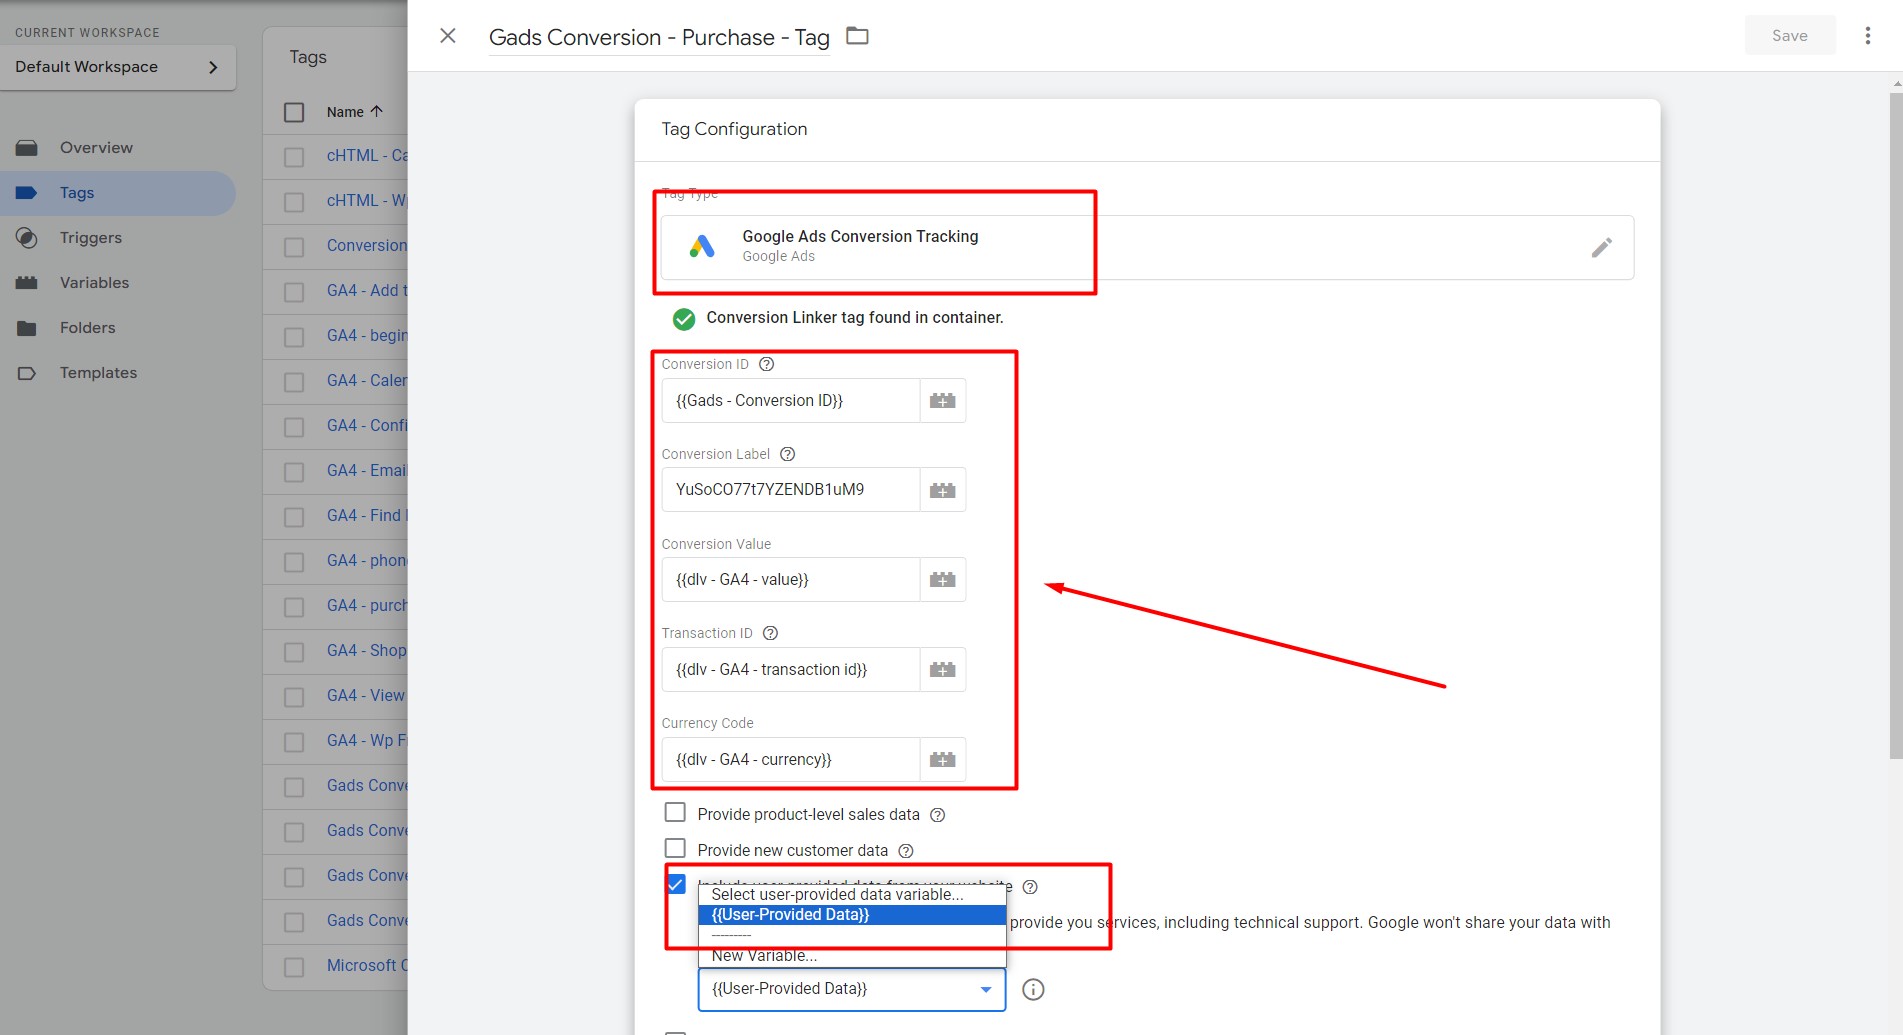Click the Conversion Label input field
The height and width of the screenshot is (1035, 1903).
tap(790, 490)
